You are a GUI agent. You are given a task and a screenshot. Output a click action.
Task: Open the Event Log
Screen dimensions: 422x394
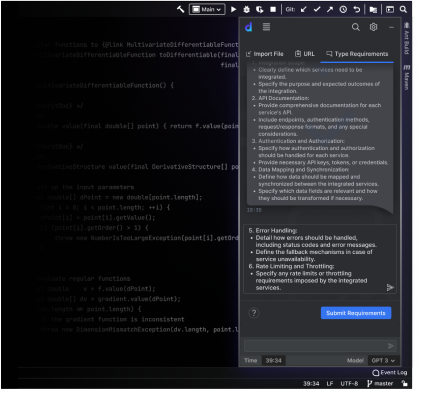point(390,373)
